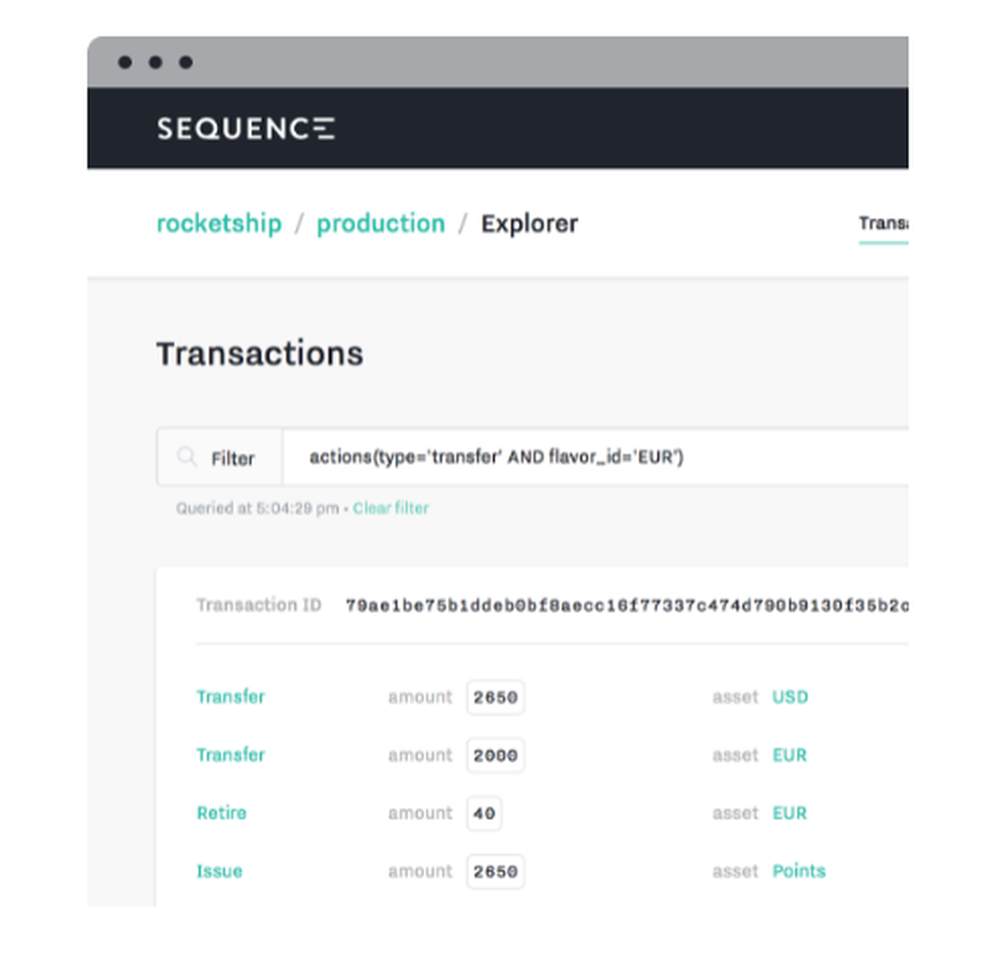Viewport: 1000px width, 959px height.
Task: Click the magnifier search icon beside Filter
Action: point(186,457)
